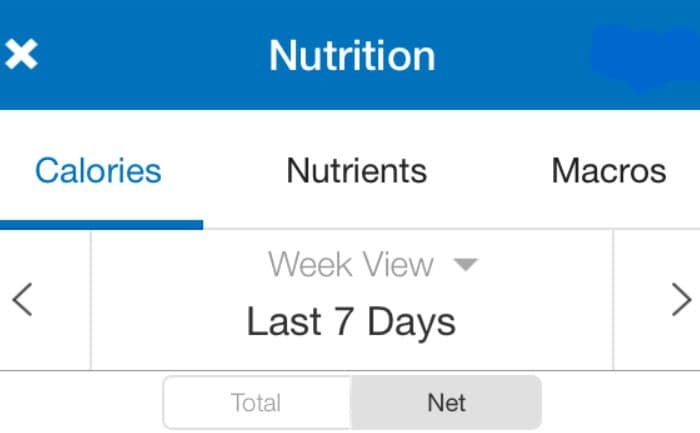Click the word Net in the toggle
700x433 pixels.
pyautogui.click(x=446, y=403)
